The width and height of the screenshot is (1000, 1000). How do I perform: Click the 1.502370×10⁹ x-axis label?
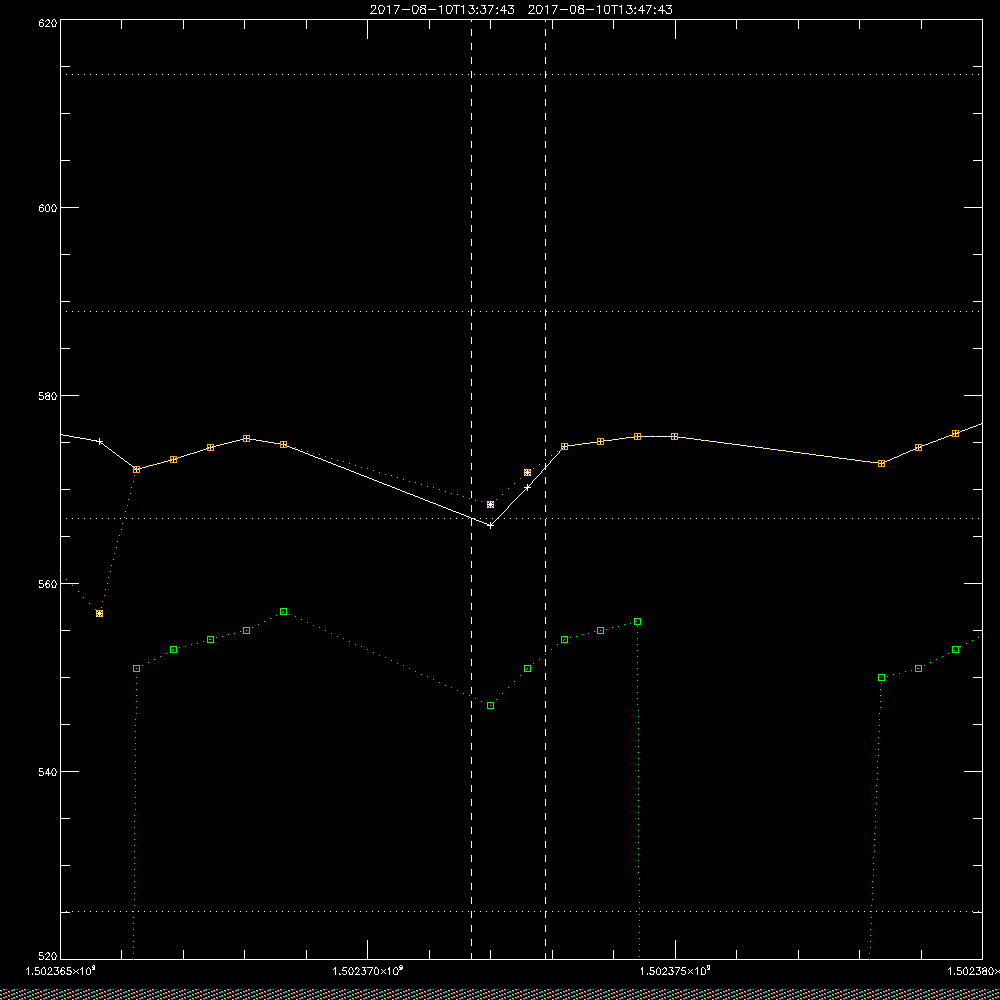pos(368,971)
